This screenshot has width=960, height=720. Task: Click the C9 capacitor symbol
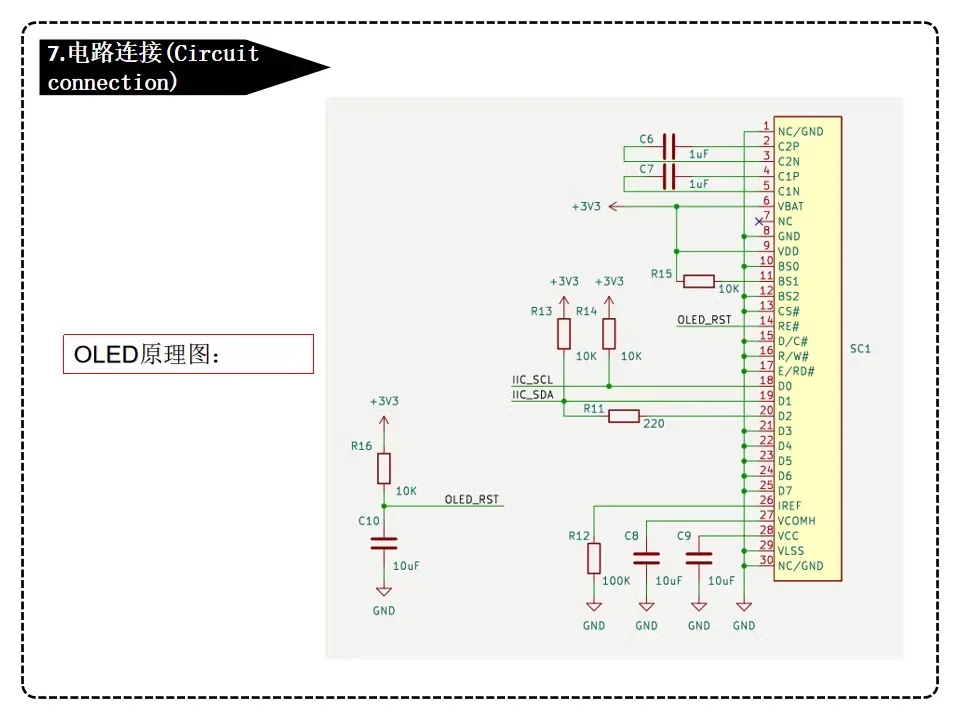(x=699, y=558)
